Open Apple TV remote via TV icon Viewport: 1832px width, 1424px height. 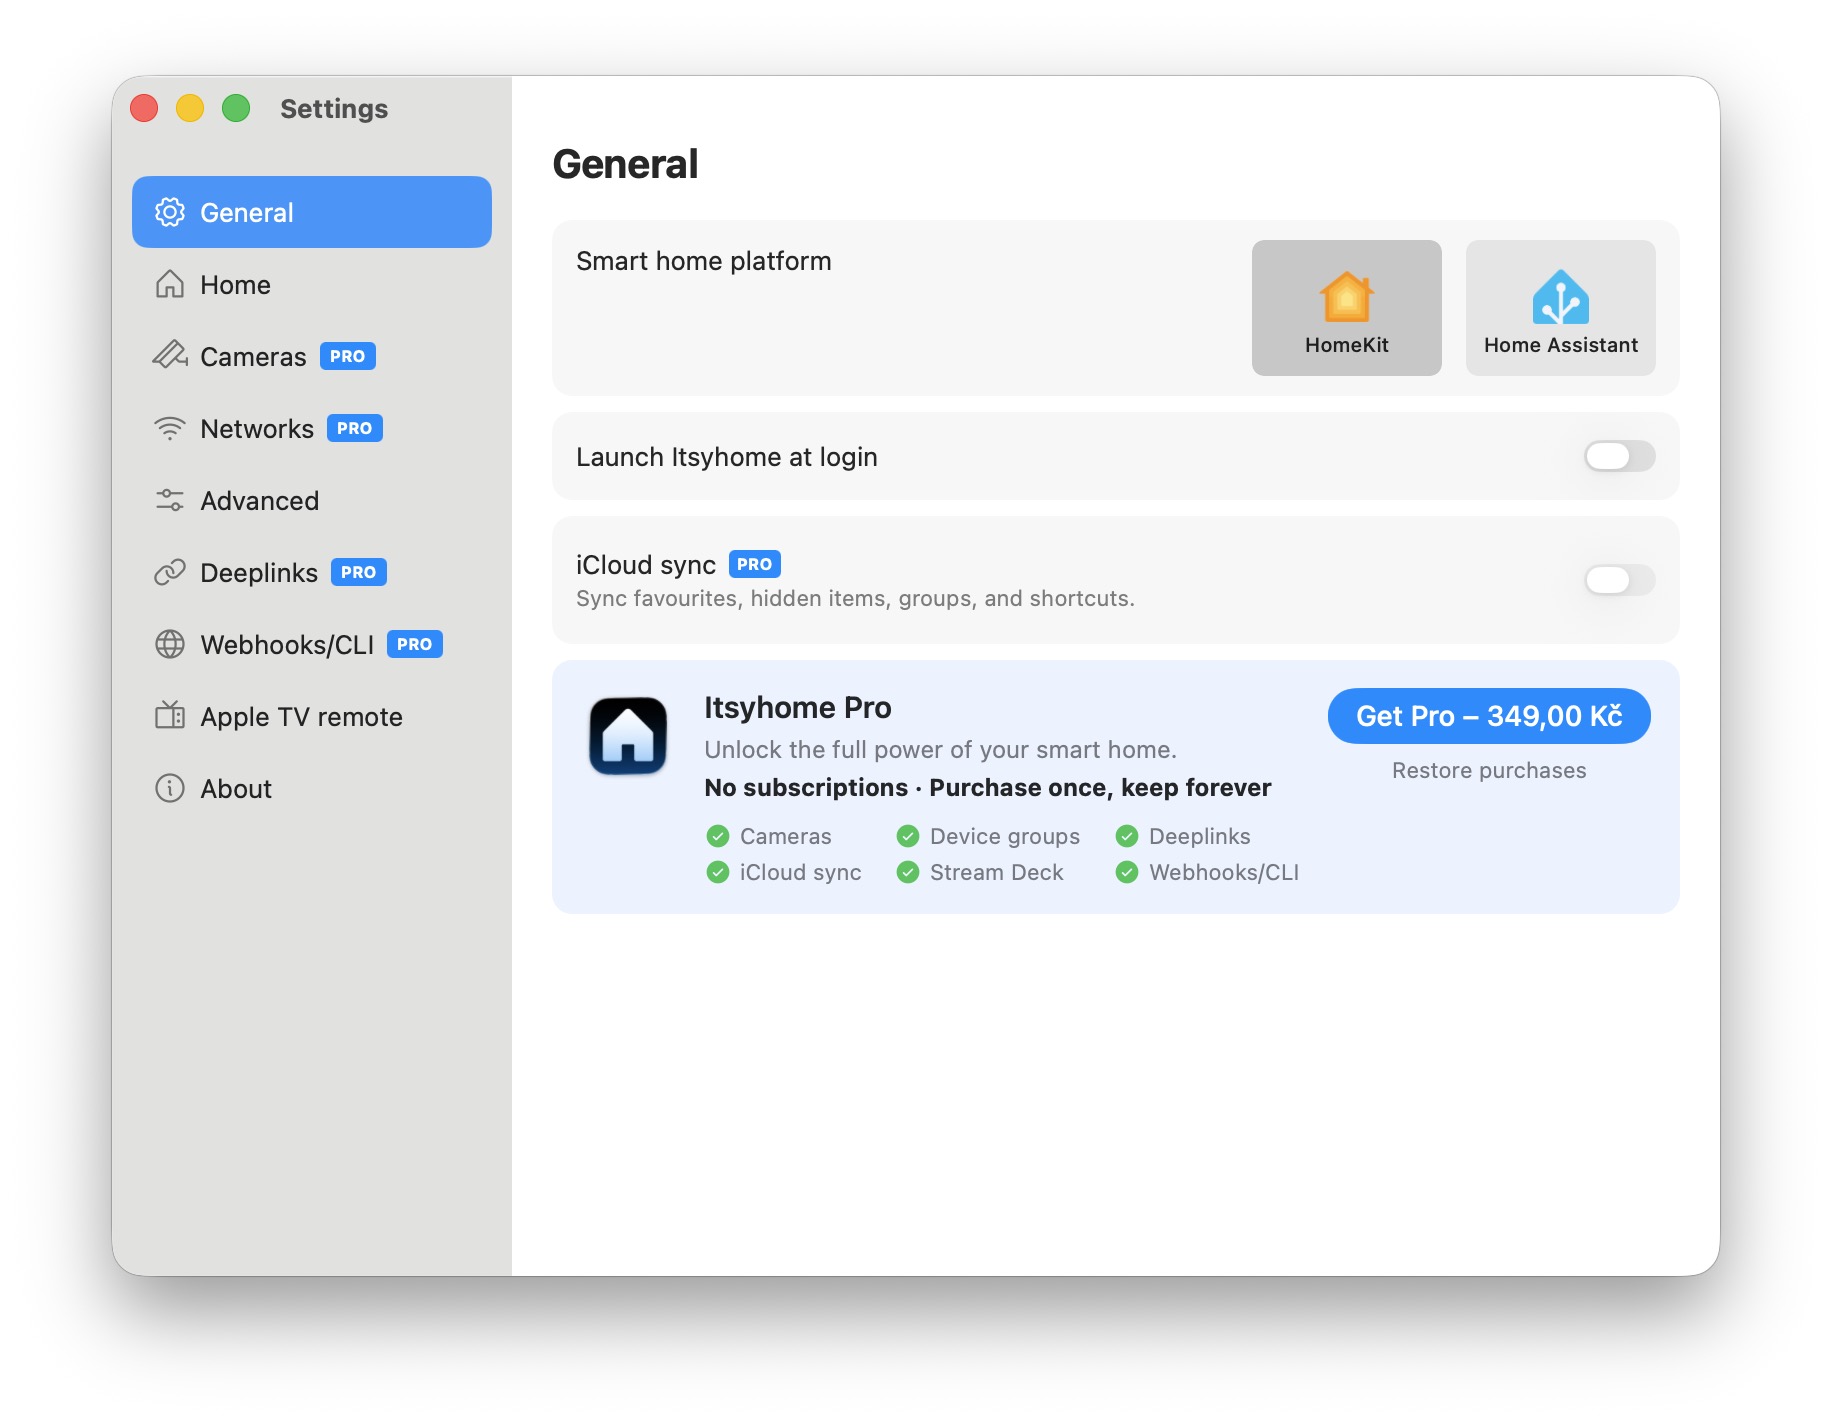[170, 715]
